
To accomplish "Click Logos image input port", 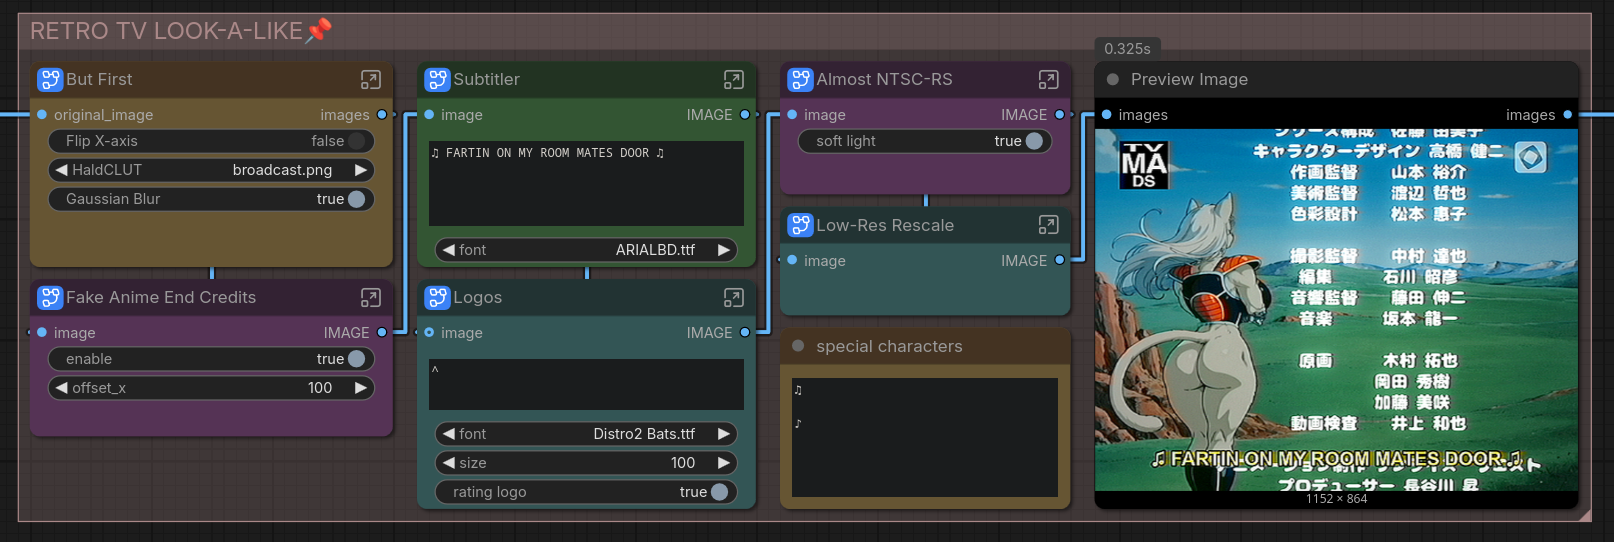I will tap(429, 333).
